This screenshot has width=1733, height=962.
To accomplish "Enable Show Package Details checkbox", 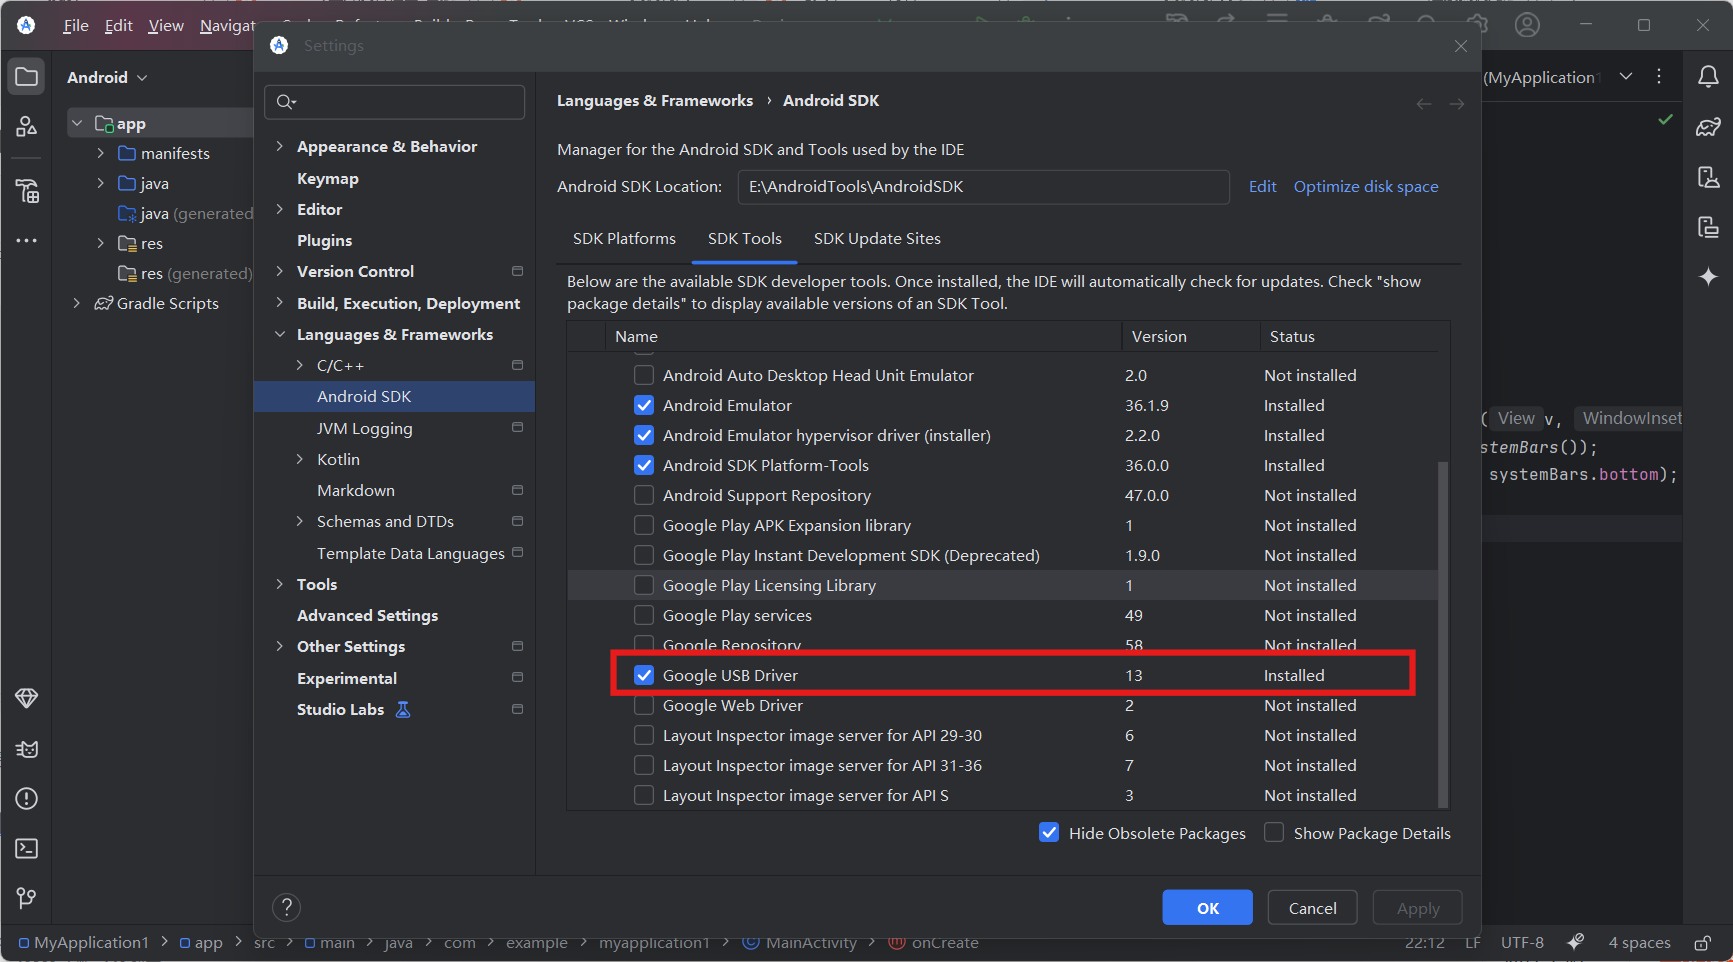I will pos(1274,832).
